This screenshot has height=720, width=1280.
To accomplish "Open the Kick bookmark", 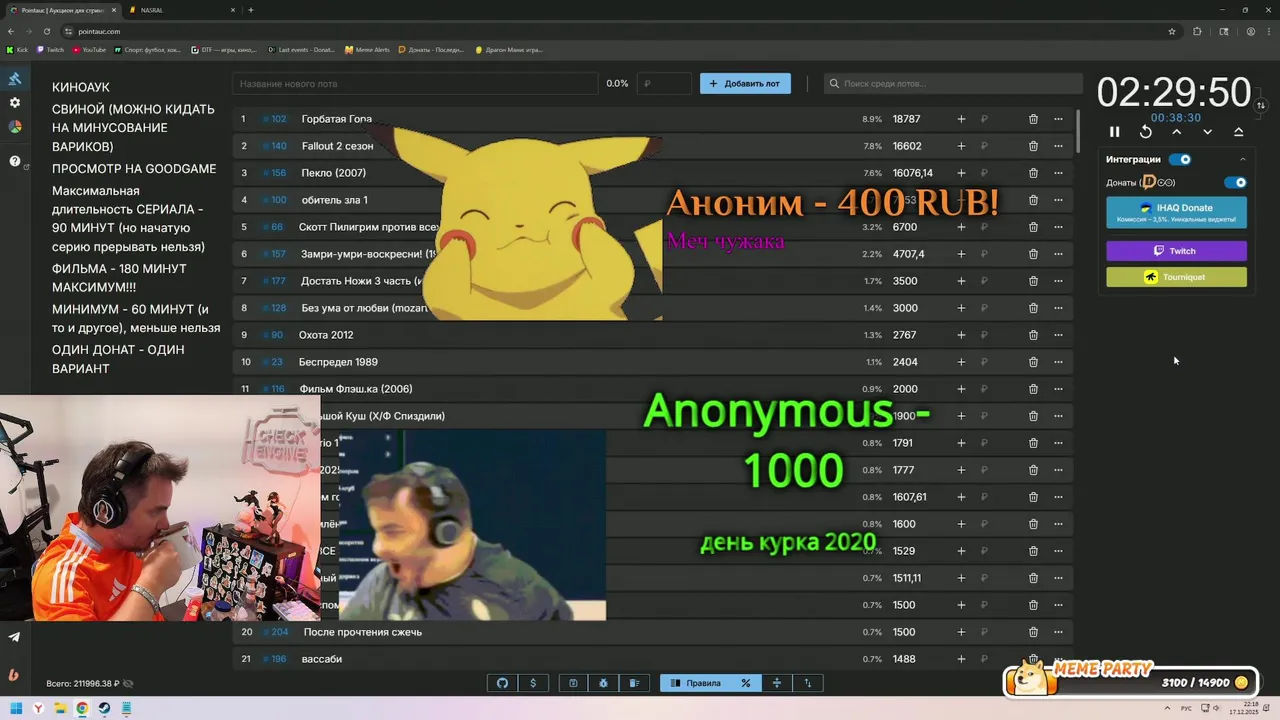I will [x=18, y=49].
